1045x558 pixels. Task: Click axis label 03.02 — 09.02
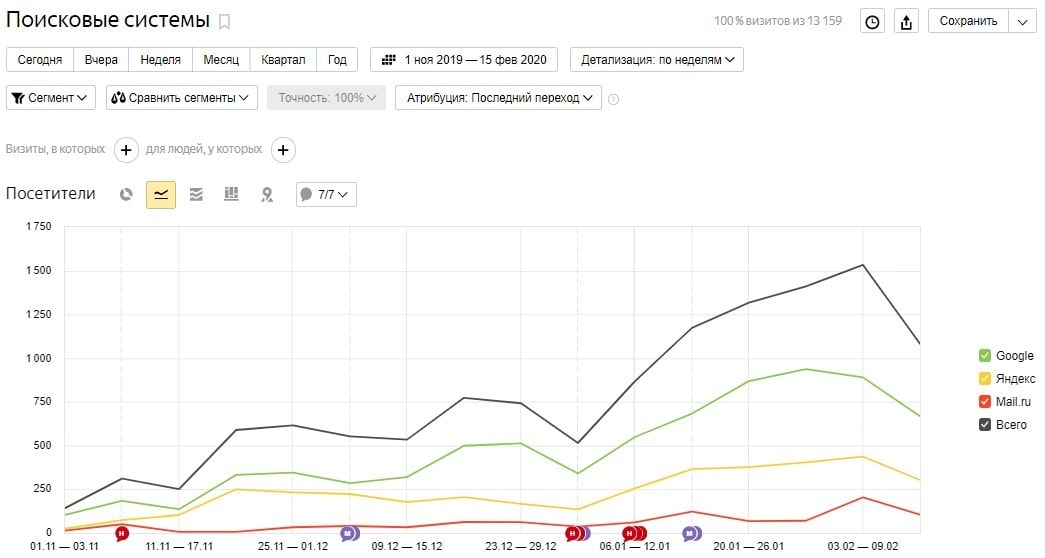(x=862, y=547)
